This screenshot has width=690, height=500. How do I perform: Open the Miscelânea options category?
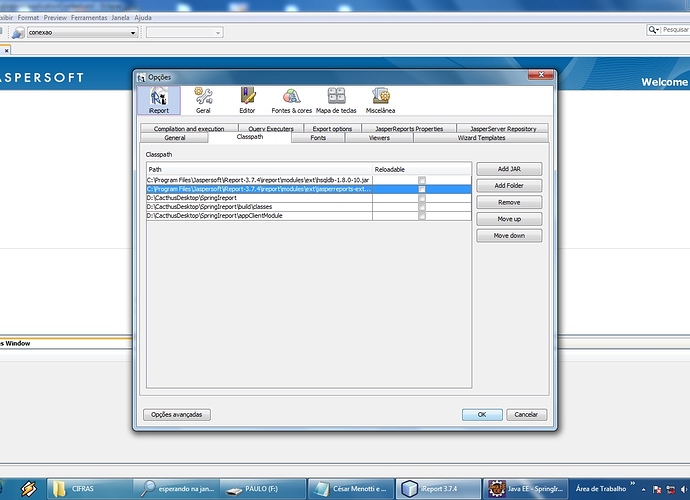pyautogui.click(x=380, y=100)
